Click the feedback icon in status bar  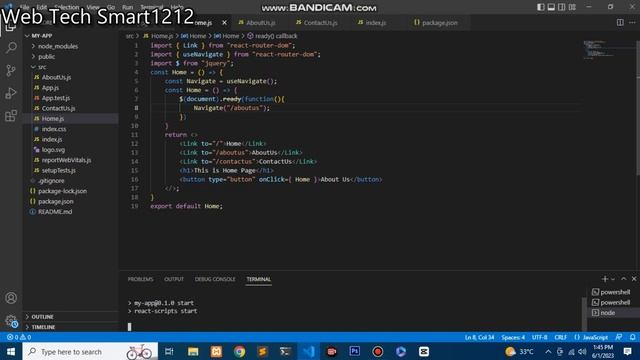619,337
